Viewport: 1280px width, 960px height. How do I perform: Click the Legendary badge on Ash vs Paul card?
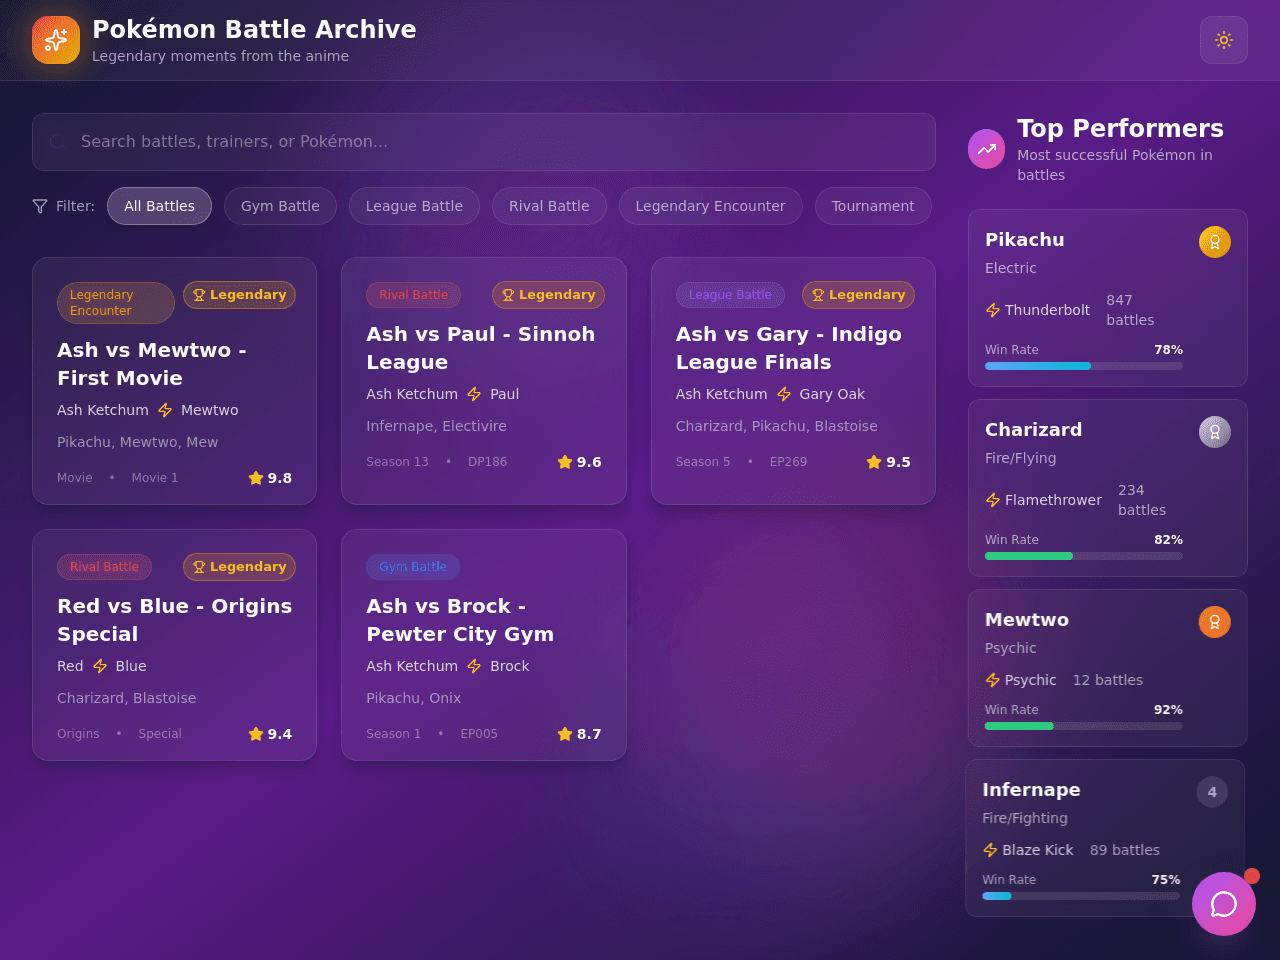pos(548,295)
